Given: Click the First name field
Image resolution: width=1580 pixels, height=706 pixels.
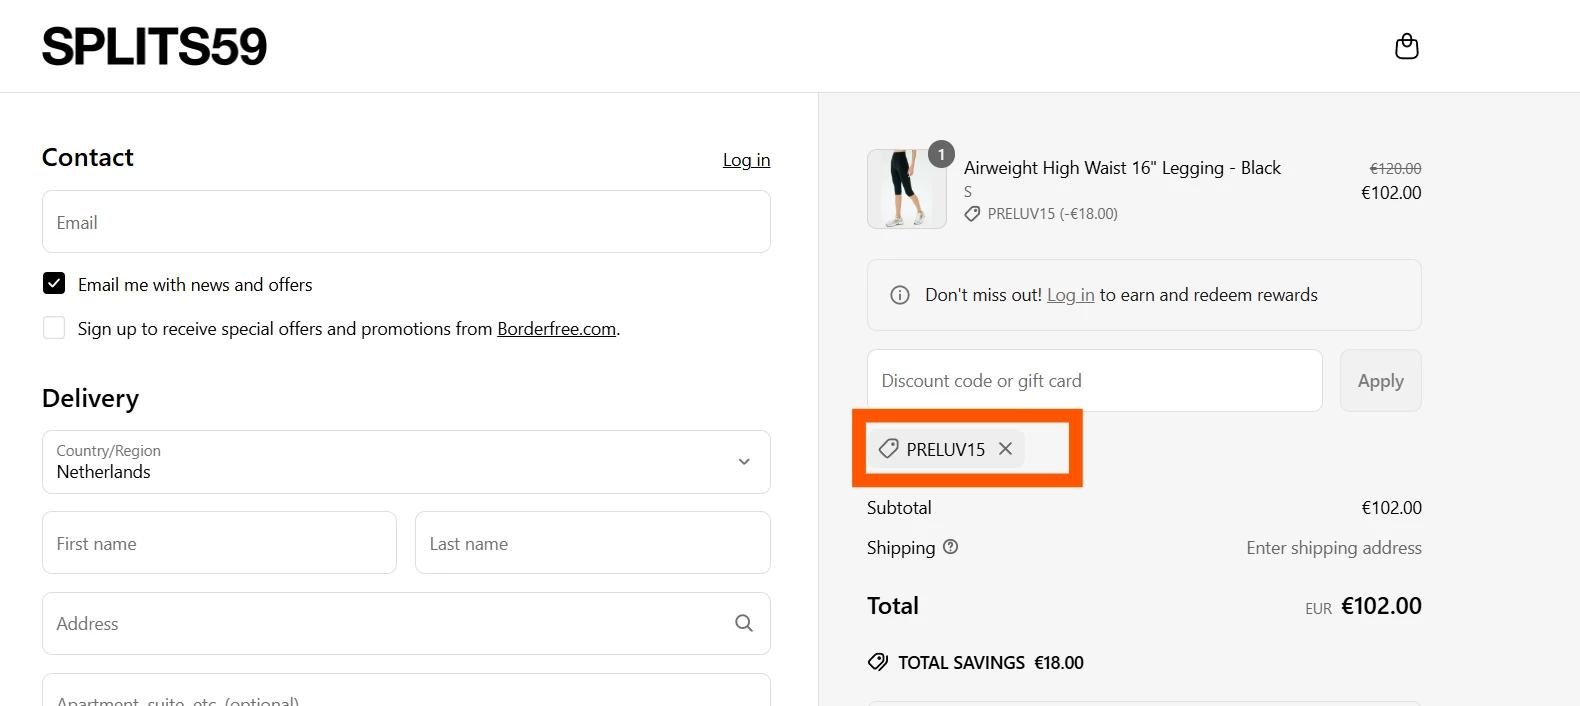Looking at the screenshot, I should (x=220, y=543).
